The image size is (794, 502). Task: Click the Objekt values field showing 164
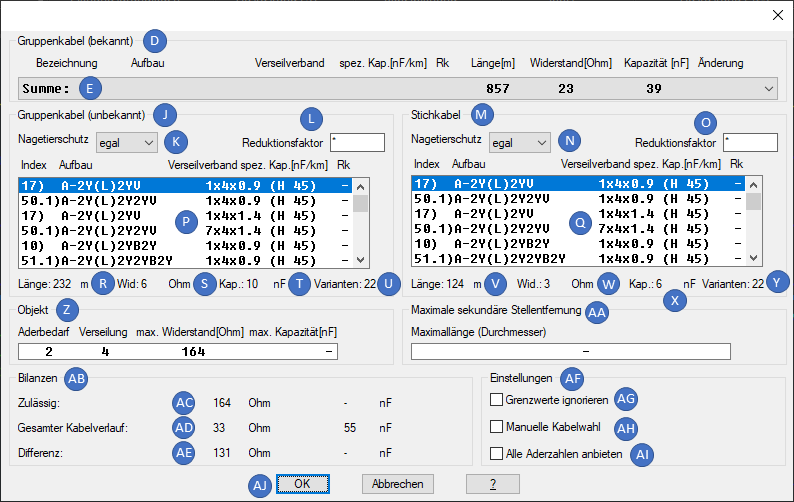[178, 352]
